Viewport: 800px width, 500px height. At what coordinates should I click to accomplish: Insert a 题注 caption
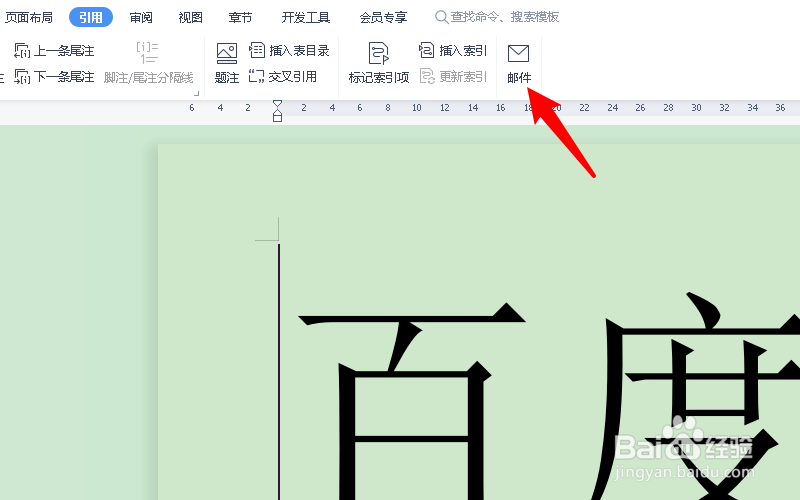click(x=227, y=63)
